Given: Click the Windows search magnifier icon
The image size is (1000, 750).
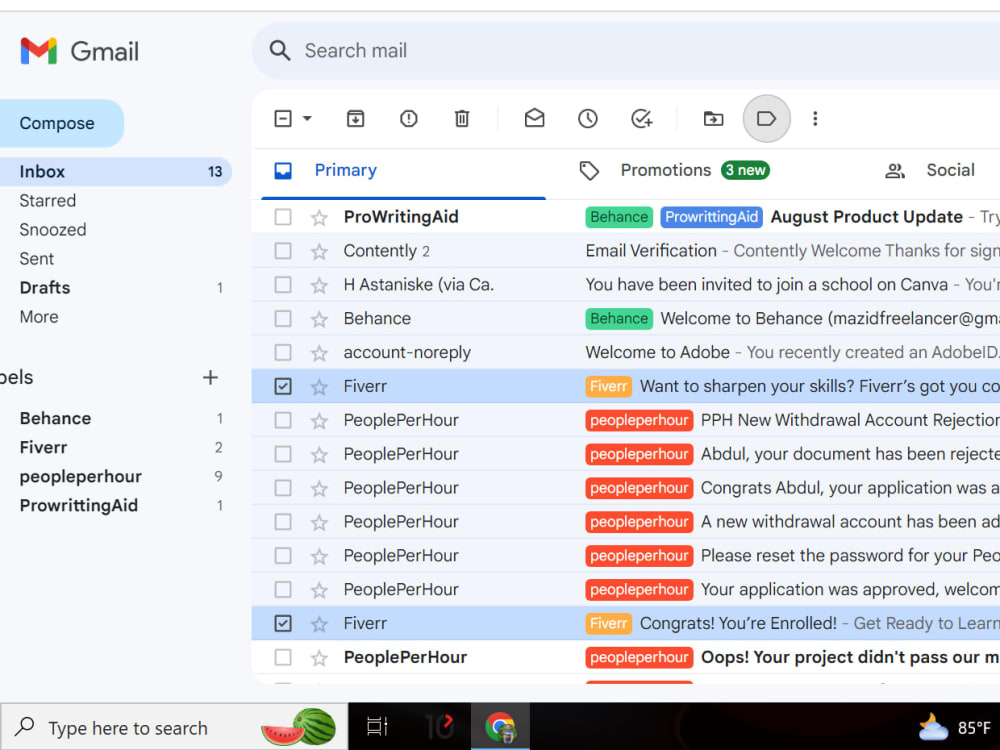Looking at the screenshot, I should coord(25,726).
